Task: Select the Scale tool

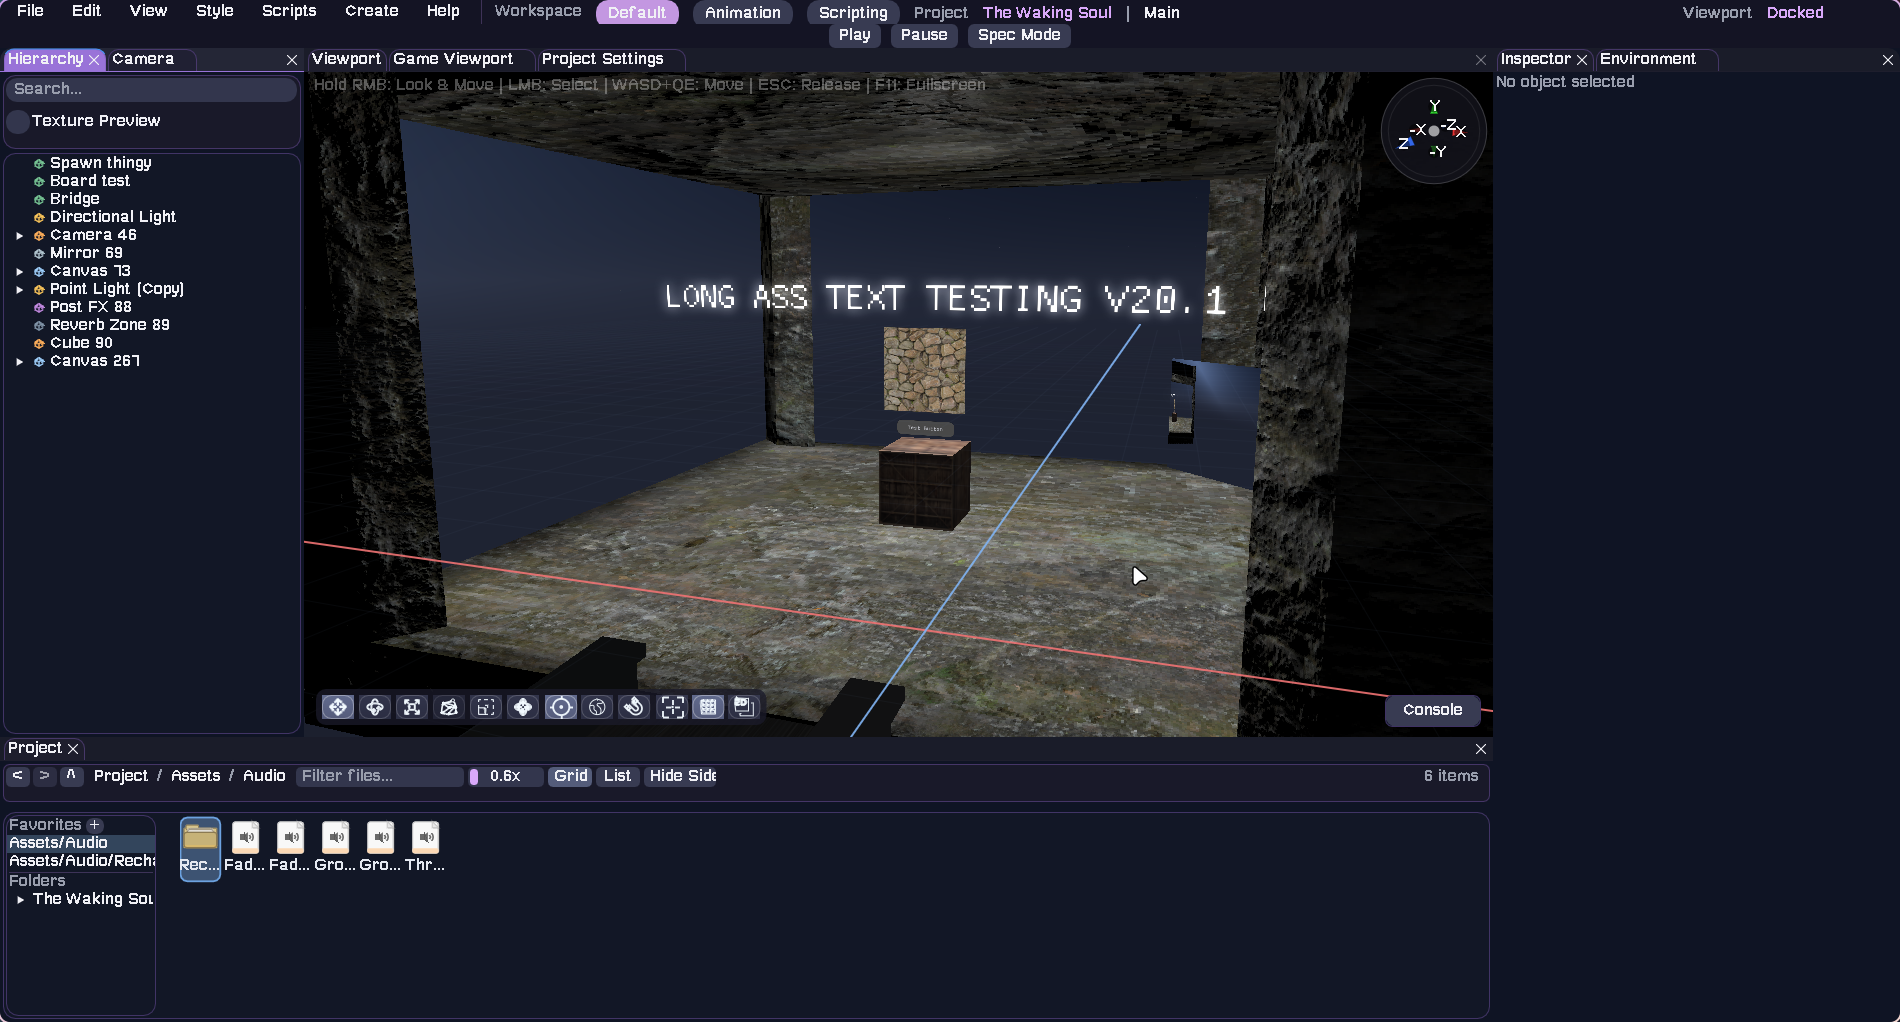Action: click(x=411, y=707)
